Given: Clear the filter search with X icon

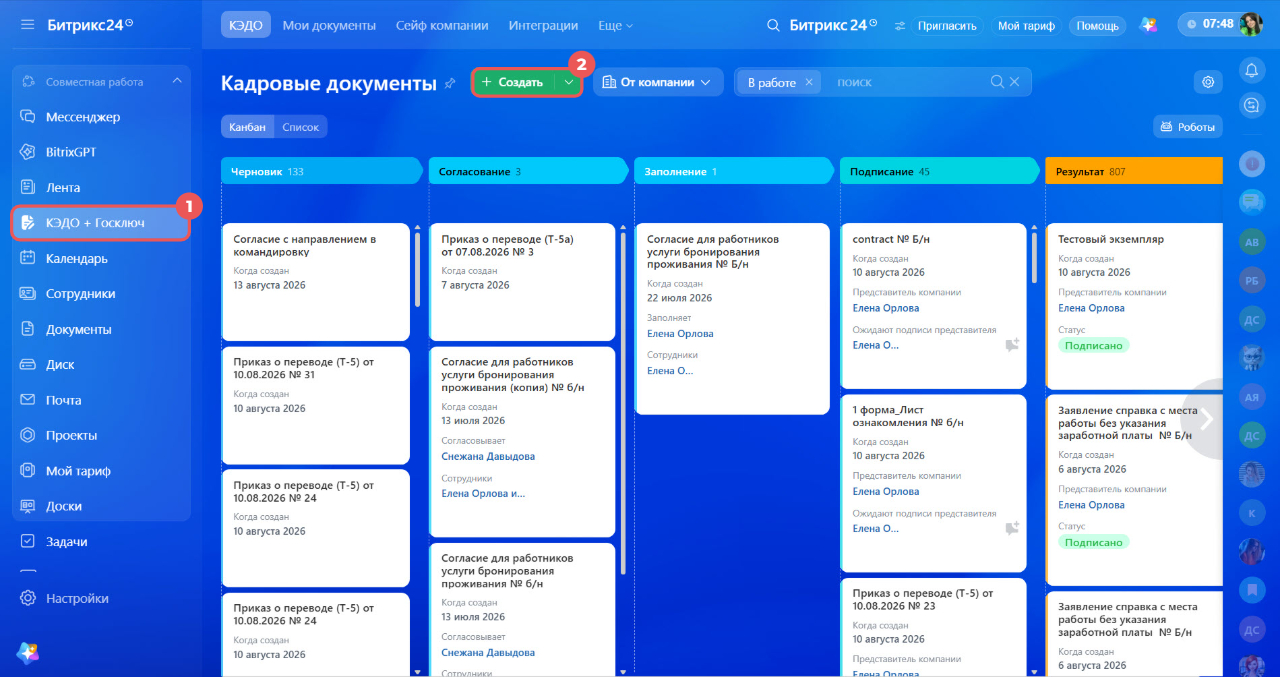Looking at the screenshot, I should (x=1015, y=82).
